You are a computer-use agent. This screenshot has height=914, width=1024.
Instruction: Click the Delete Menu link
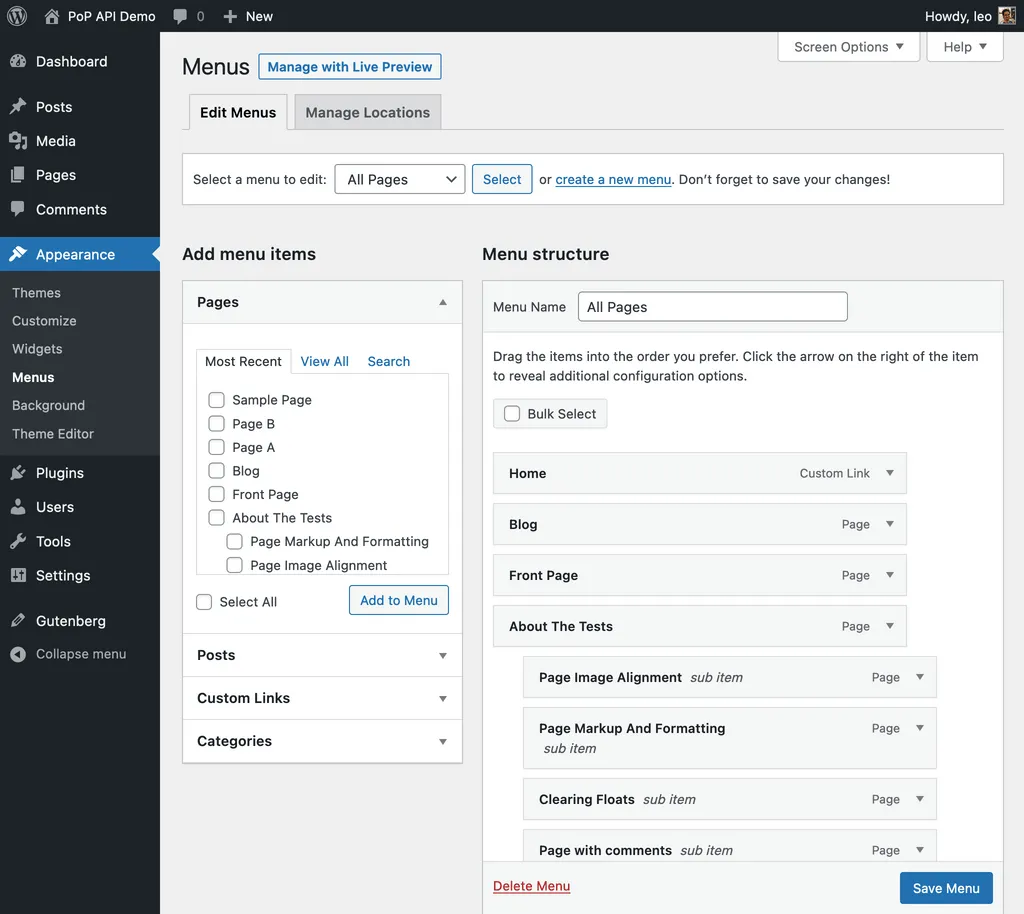click(x=532, y=886)
